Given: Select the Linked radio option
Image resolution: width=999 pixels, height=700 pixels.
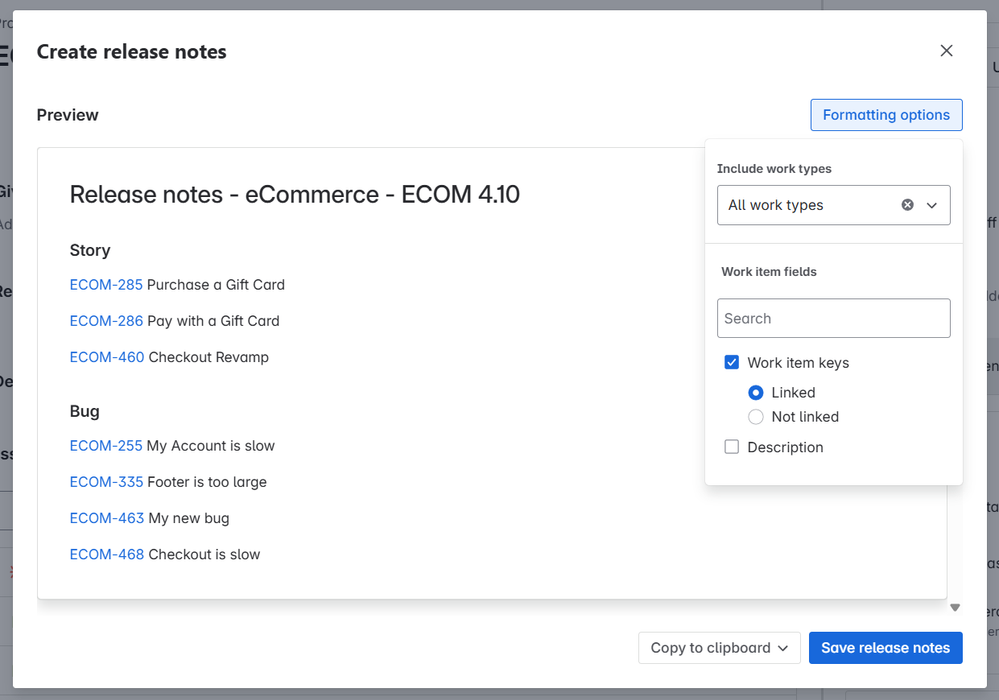Looking at the screenshot, I should pyautogui.click(x=756, y=393).
